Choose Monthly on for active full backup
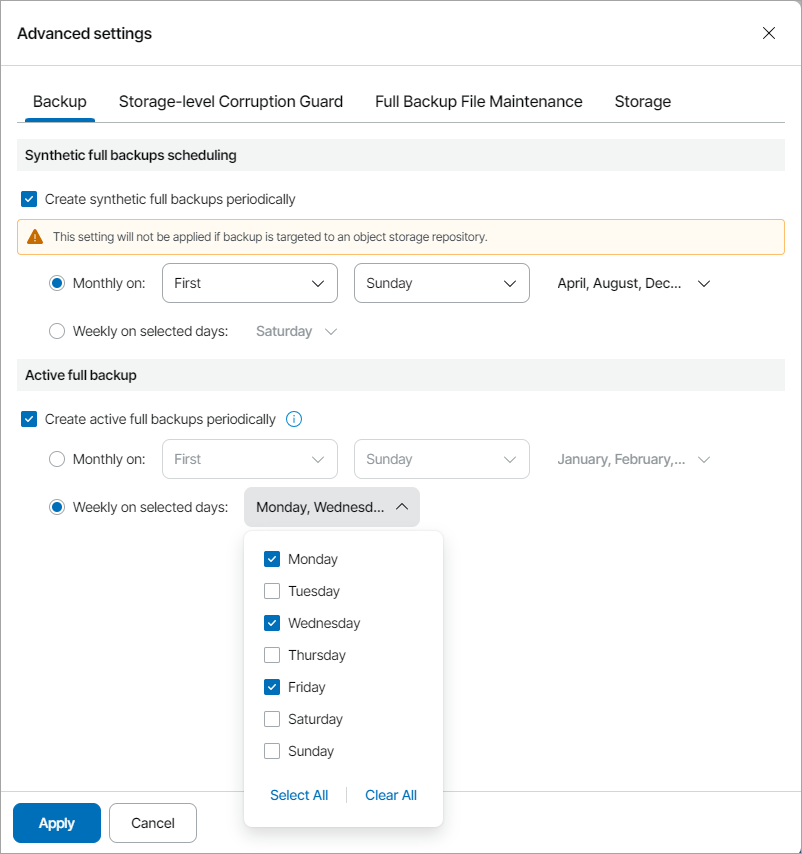Image resolution: width=802 pixels, height=854 pixels. point(57,459)
